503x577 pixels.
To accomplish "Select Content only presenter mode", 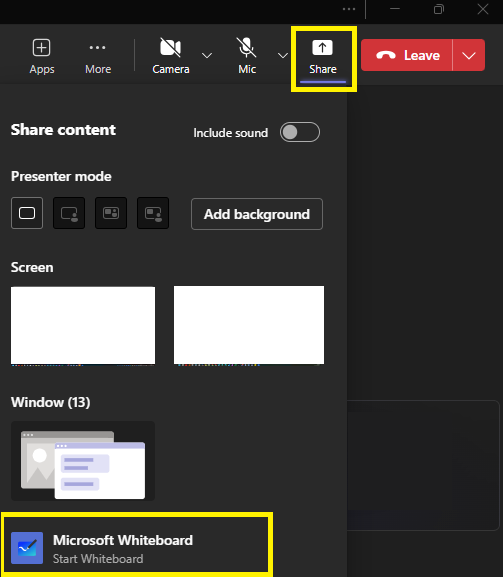I will (x=27, y=213).
